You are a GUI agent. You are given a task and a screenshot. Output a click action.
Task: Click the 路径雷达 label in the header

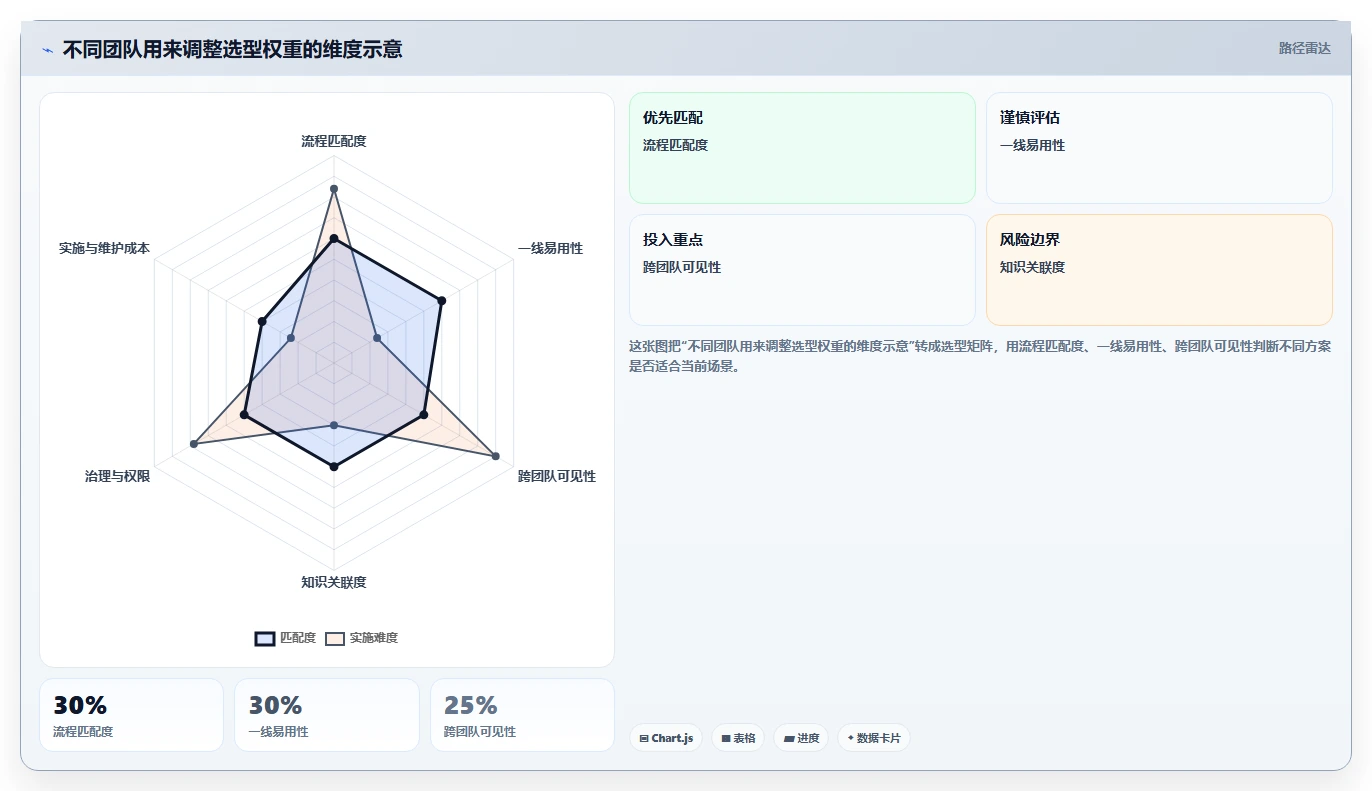click(x=1304, y=48)
